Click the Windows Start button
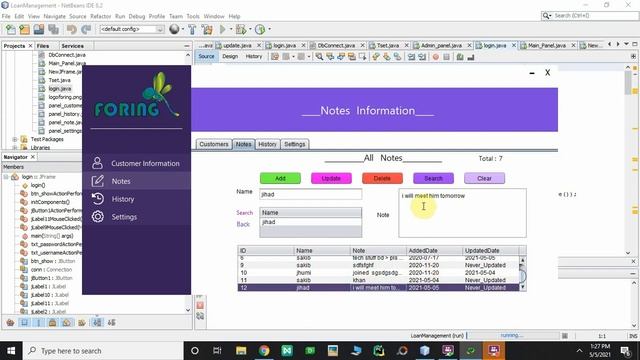640x360 pixels. [x=11, y=351]
